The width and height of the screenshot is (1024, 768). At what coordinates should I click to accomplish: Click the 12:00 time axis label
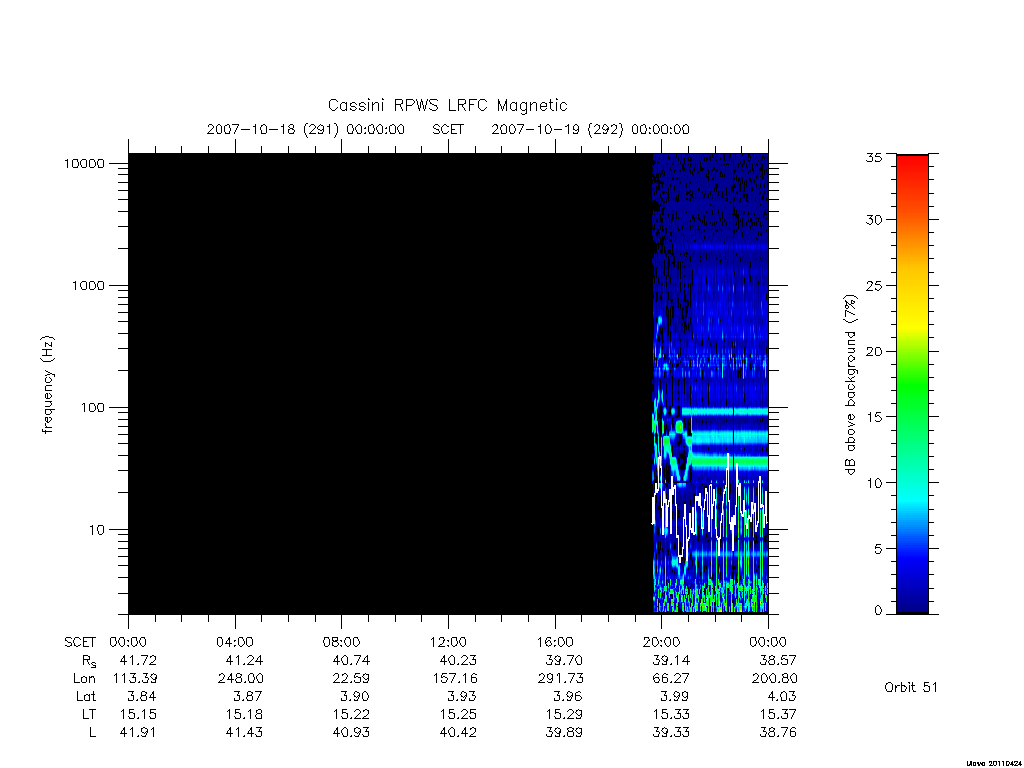click(x=449, y=642)
